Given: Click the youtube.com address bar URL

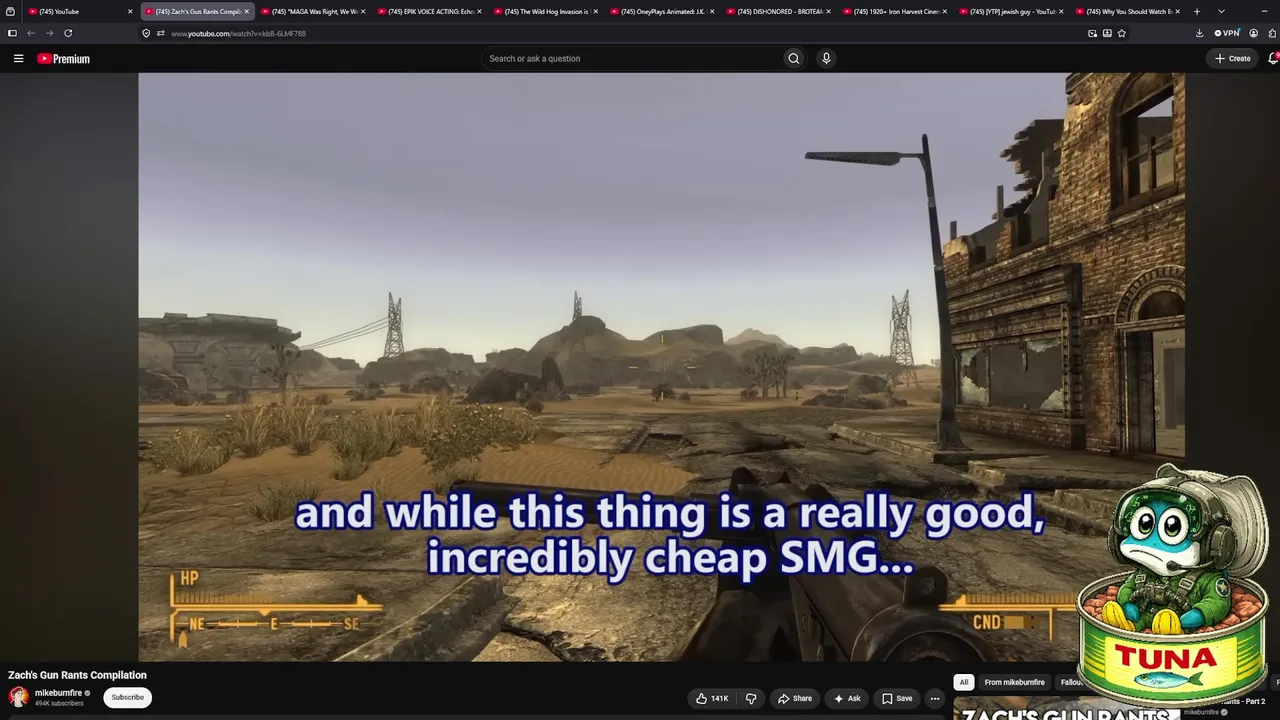Looking at the screenshot, I should coord(238,34).
